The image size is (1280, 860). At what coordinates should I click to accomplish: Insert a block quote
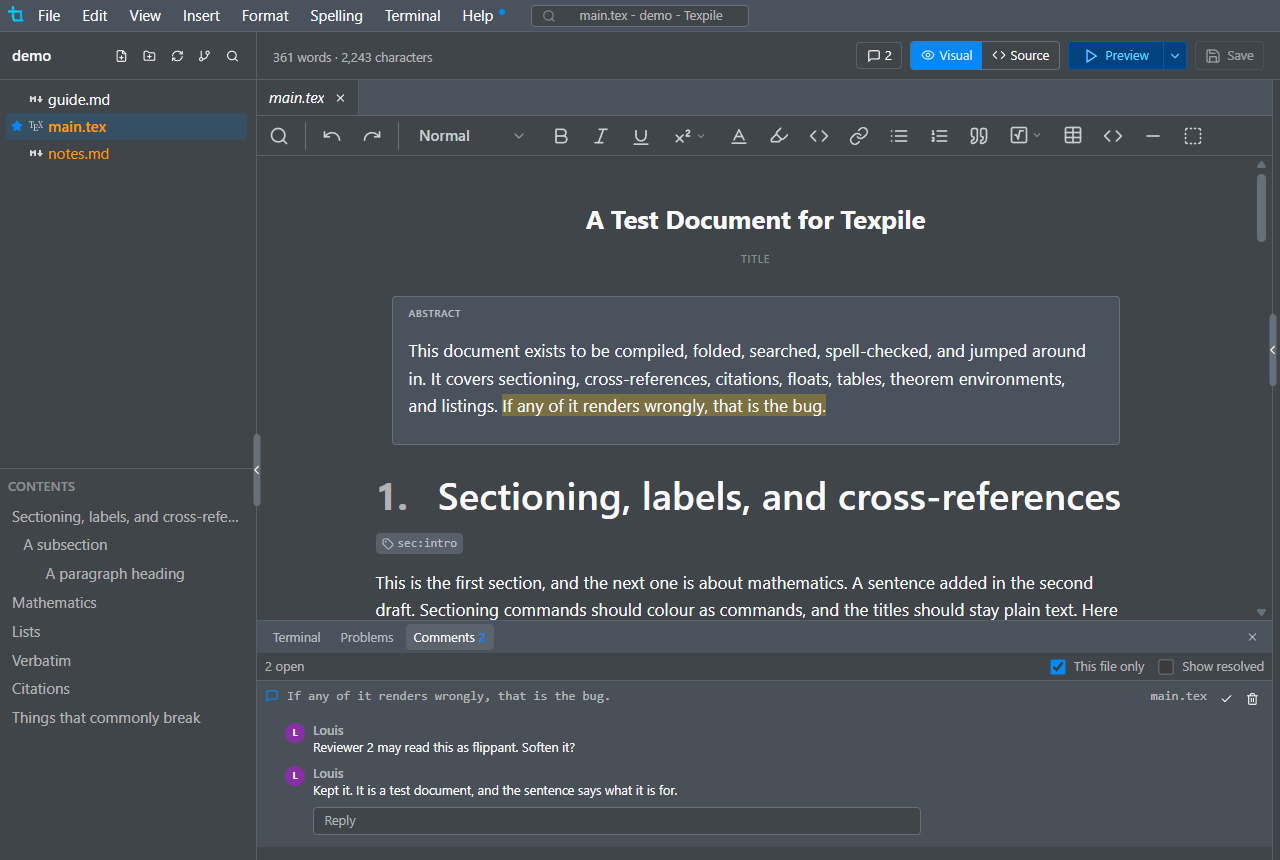[979, 136]
